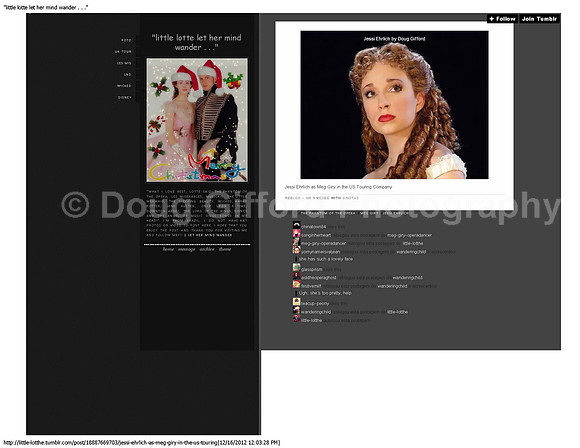
Task: Click the theme link
Action: pos(225,249)
